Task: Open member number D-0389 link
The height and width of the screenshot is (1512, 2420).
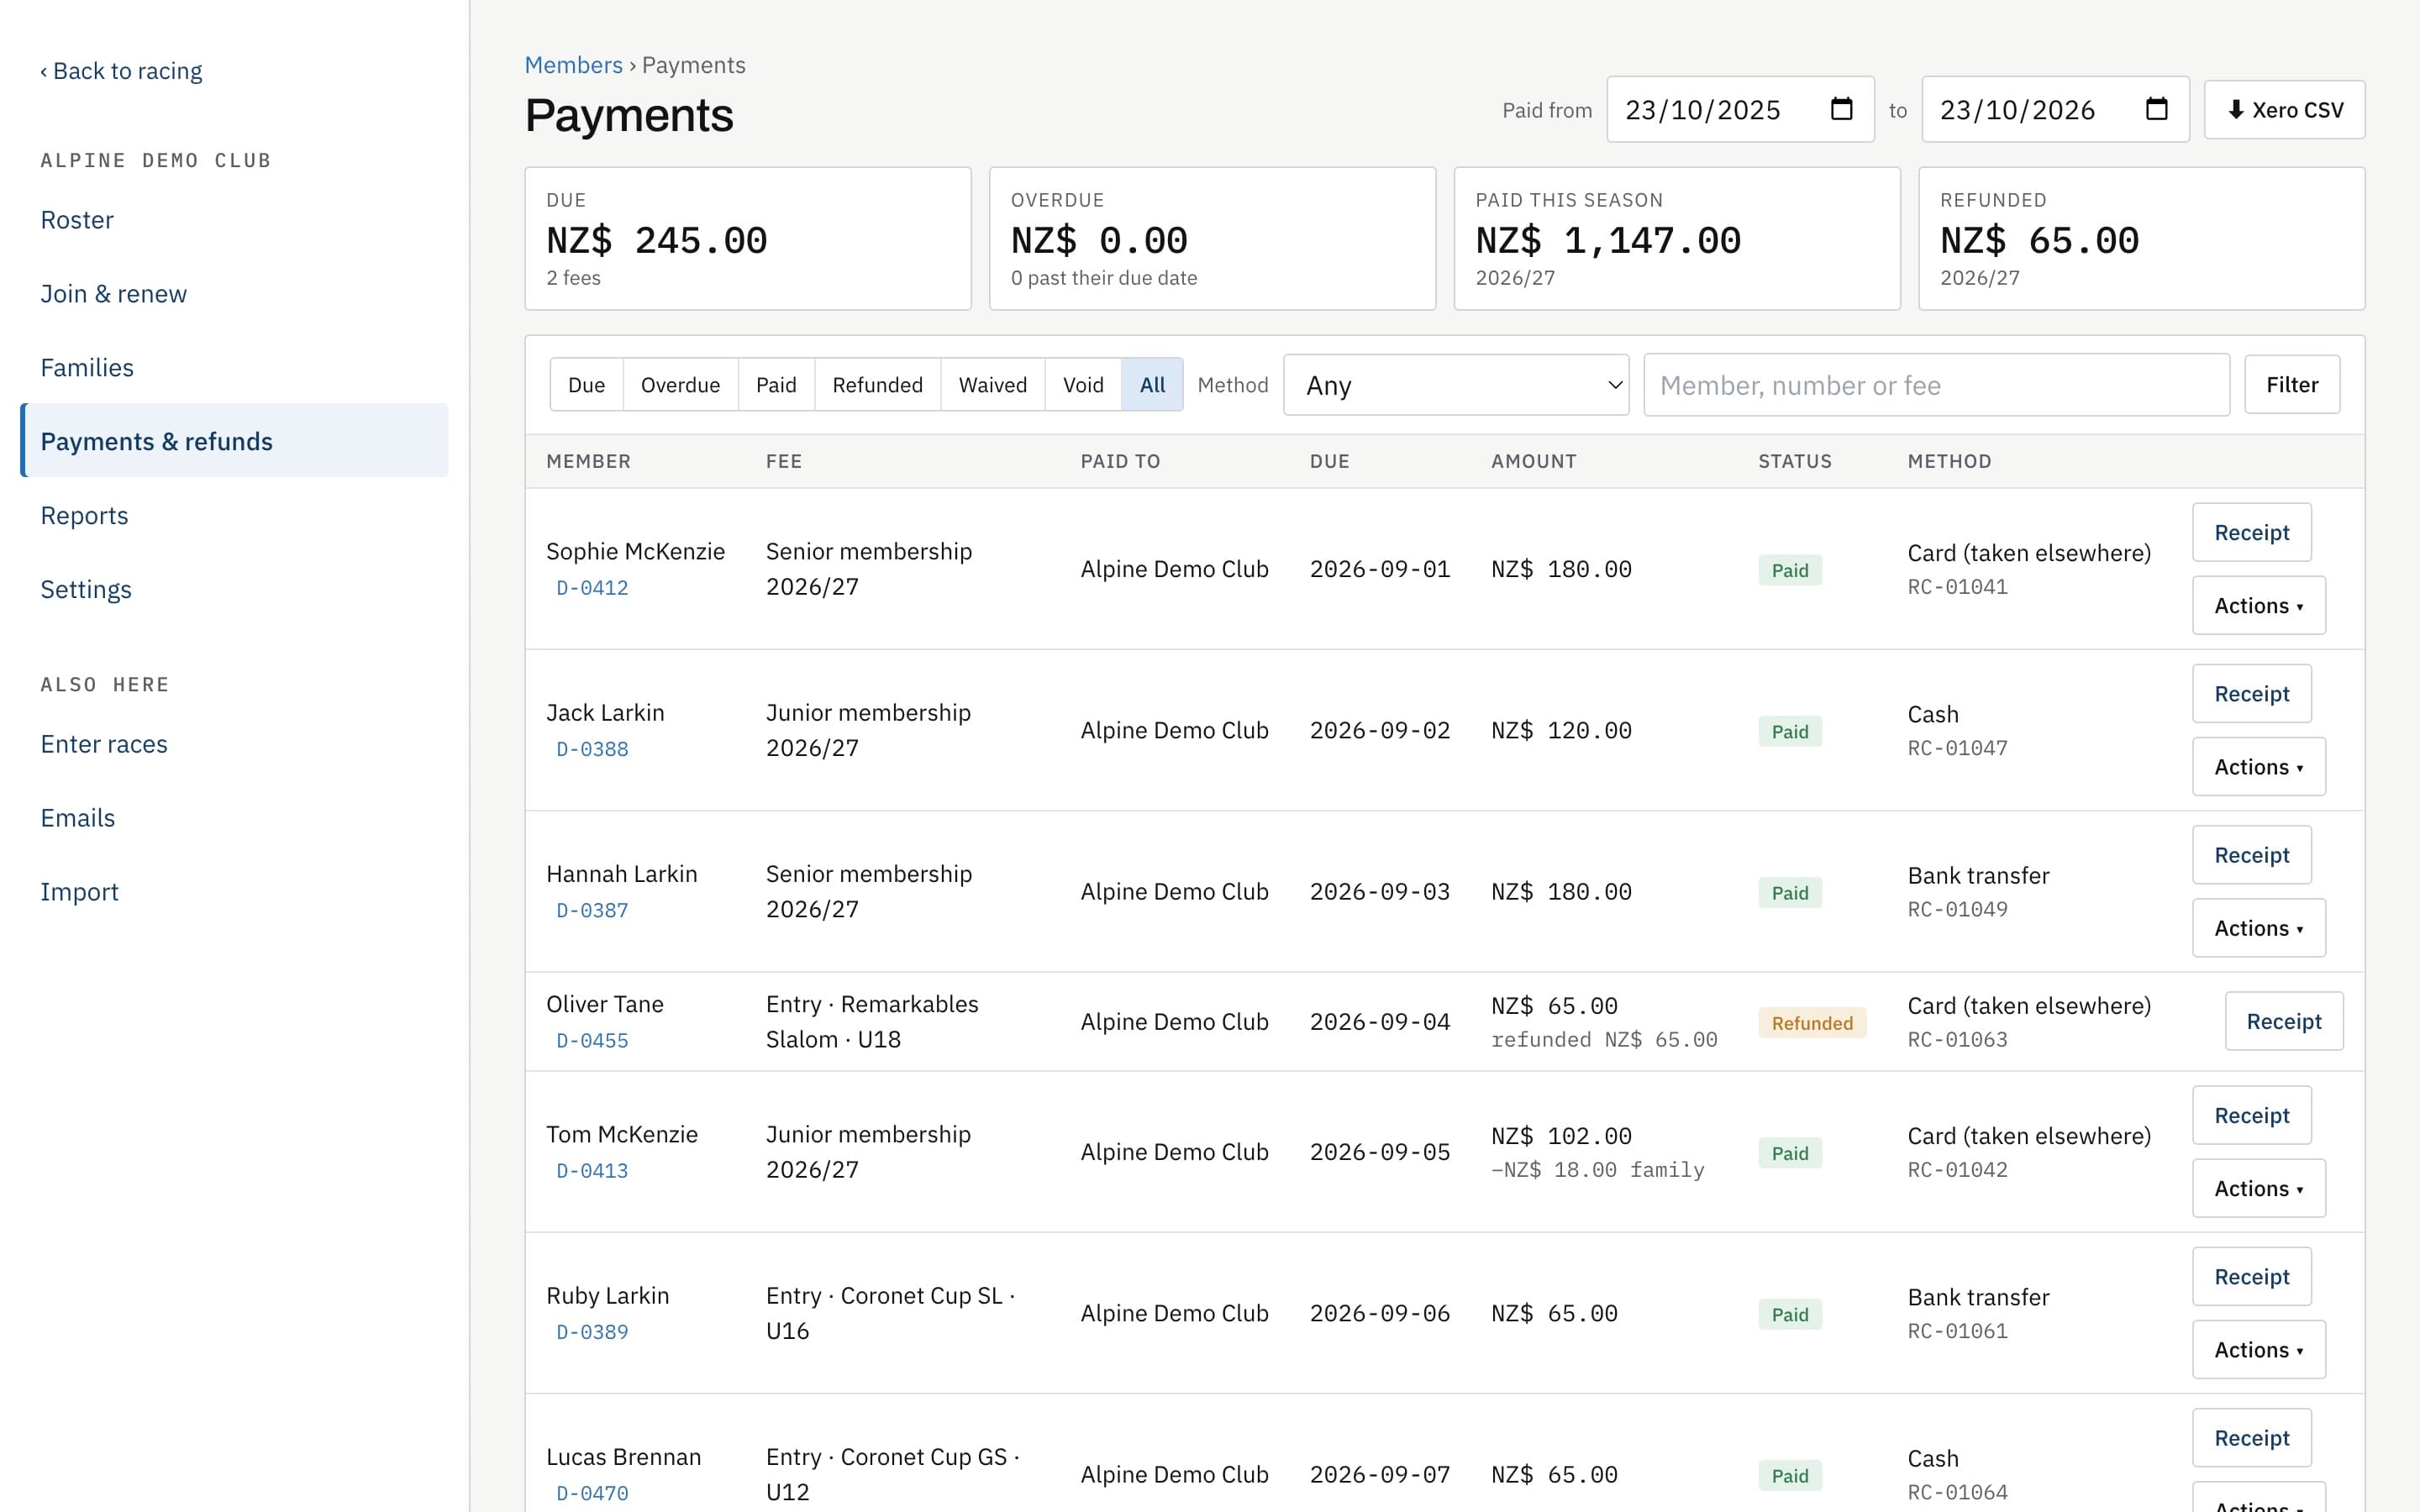Action: click(592, 1332)
